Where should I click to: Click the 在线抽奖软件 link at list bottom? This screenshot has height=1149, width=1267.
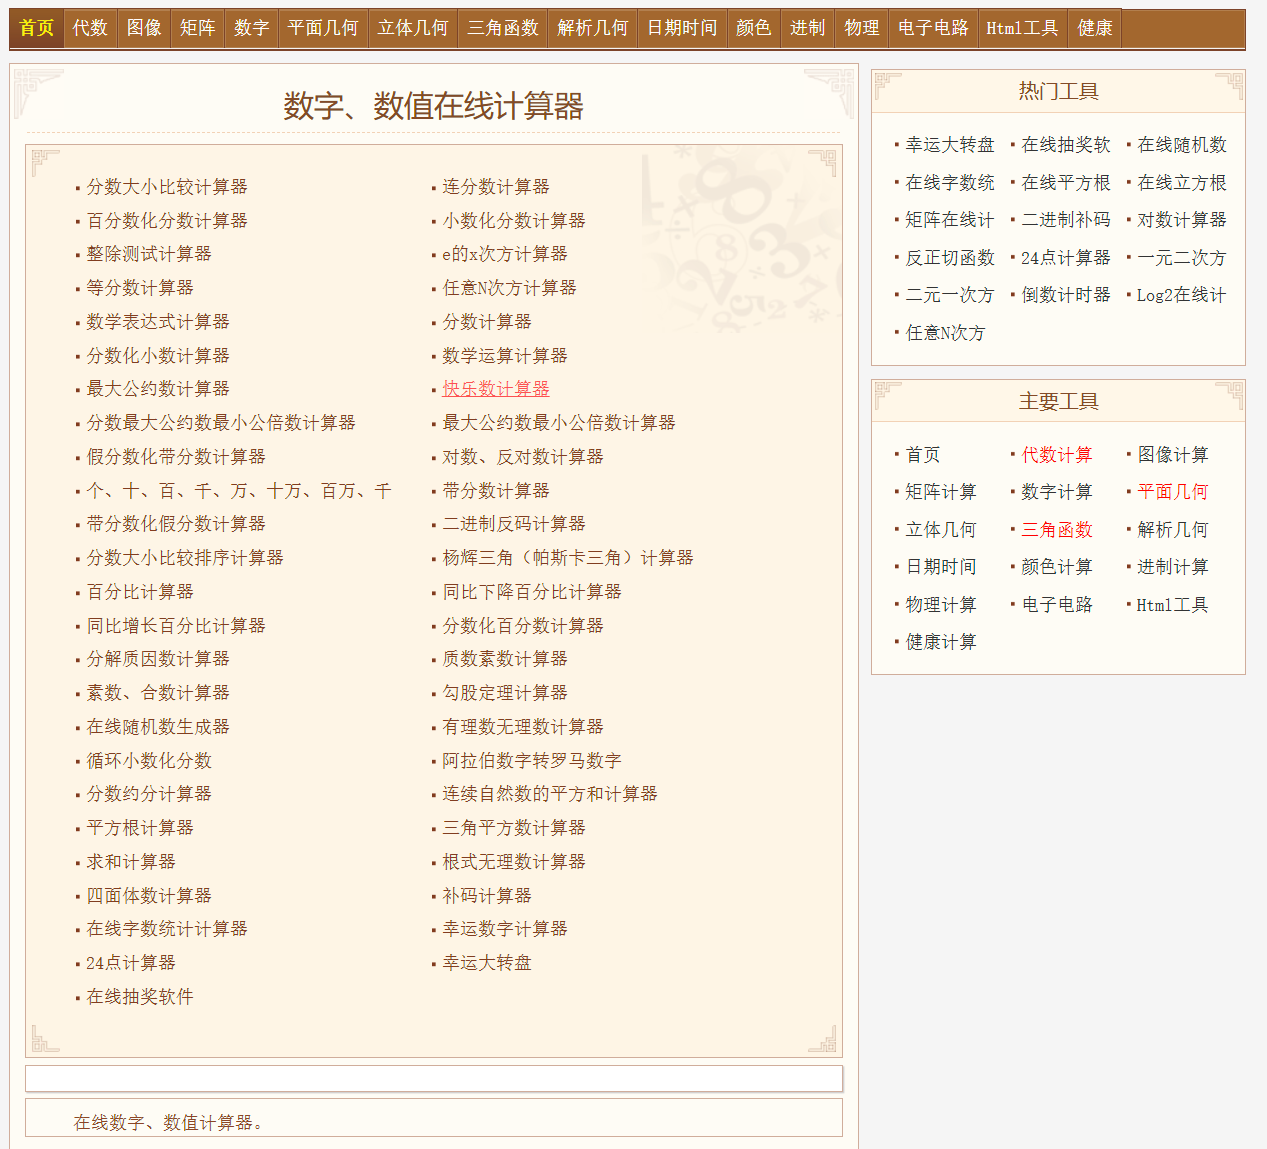point(139,997)
